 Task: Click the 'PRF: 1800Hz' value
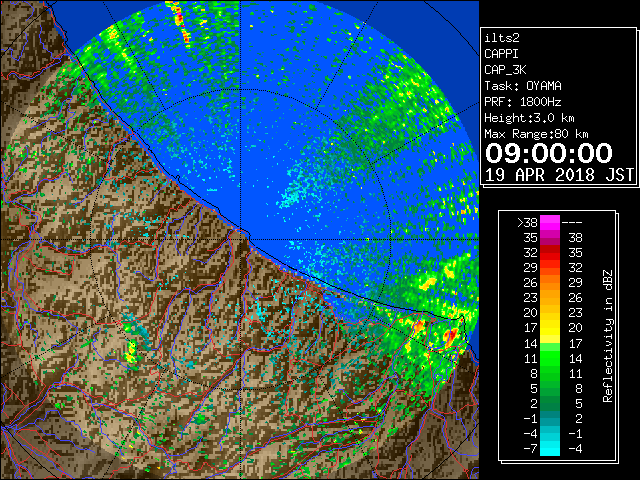(x=523, y=102)
